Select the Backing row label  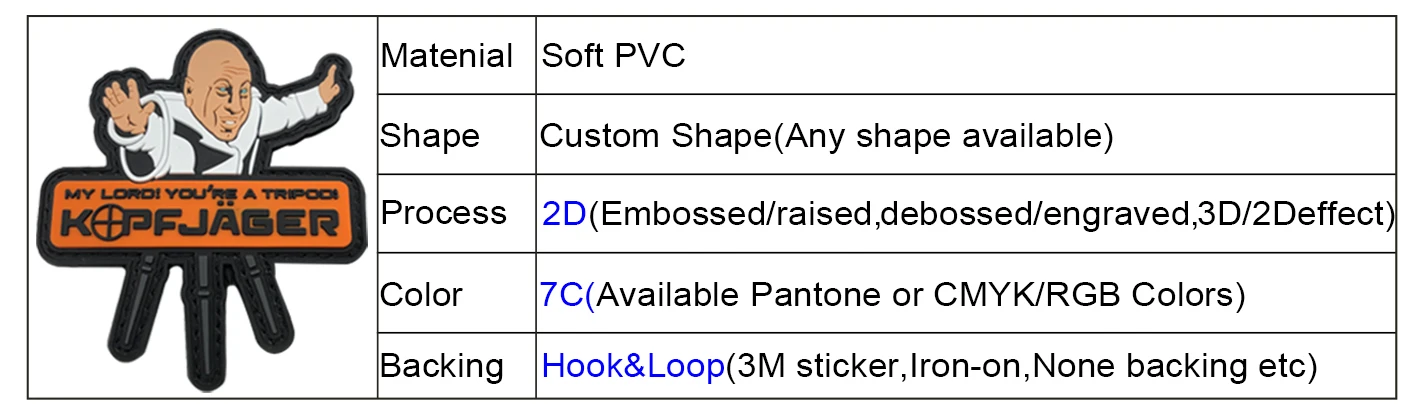click(441, 366)
